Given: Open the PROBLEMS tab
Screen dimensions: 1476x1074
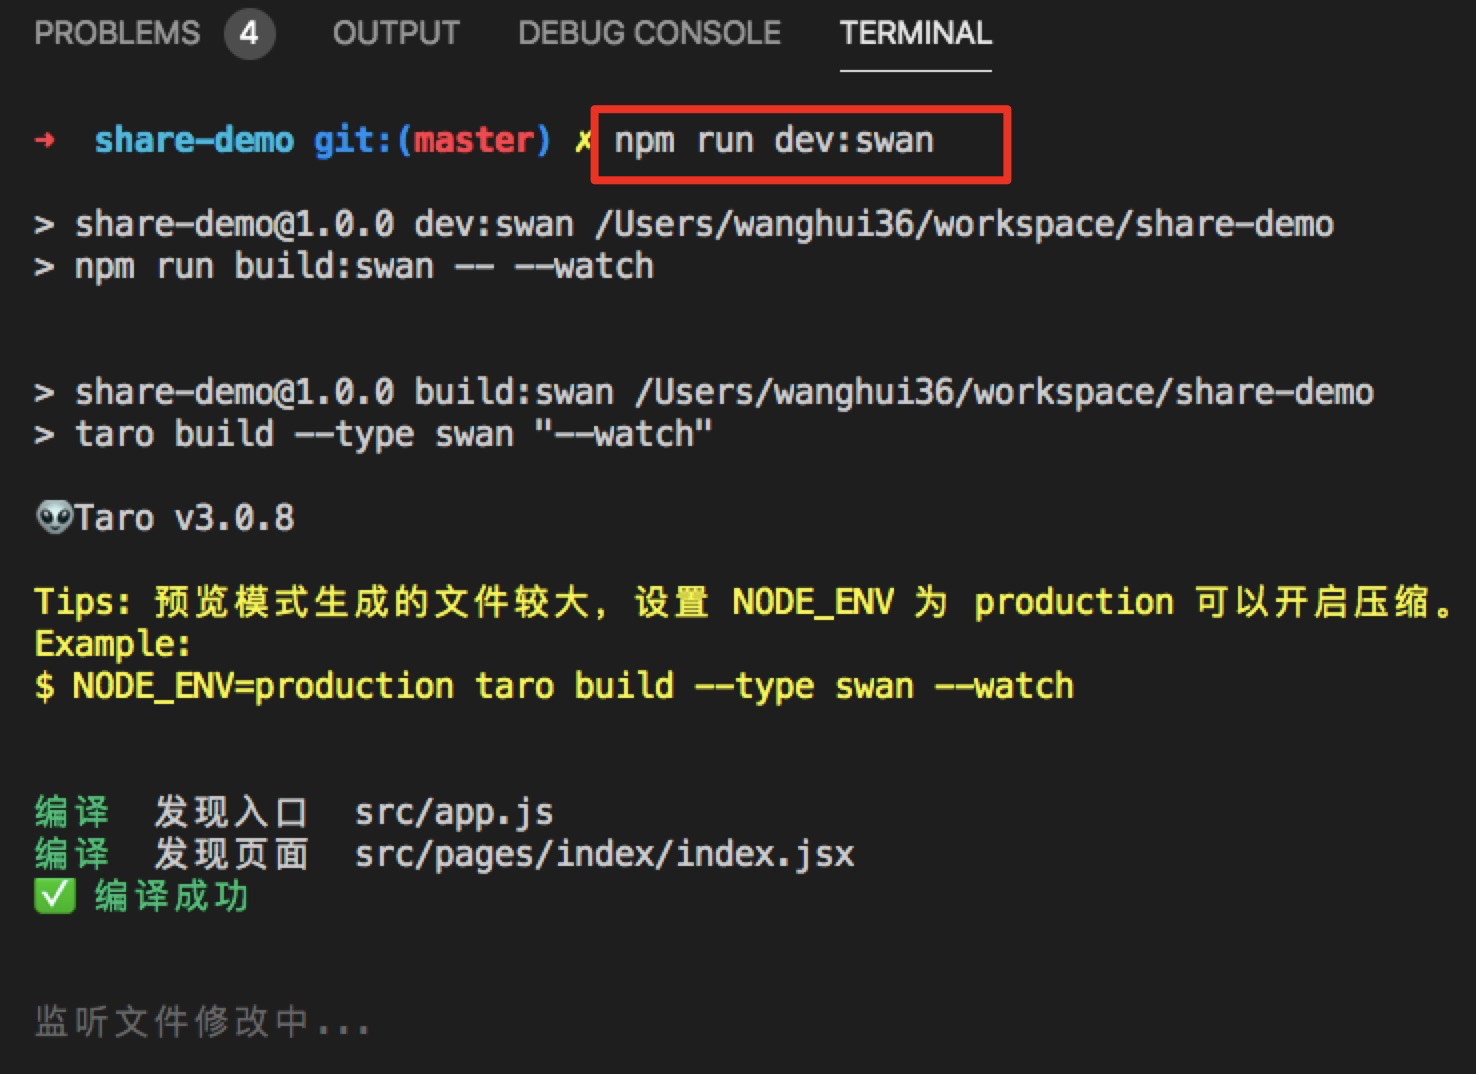Looking at the screenshot, I should pyautogui.click(x=117, y=33).
